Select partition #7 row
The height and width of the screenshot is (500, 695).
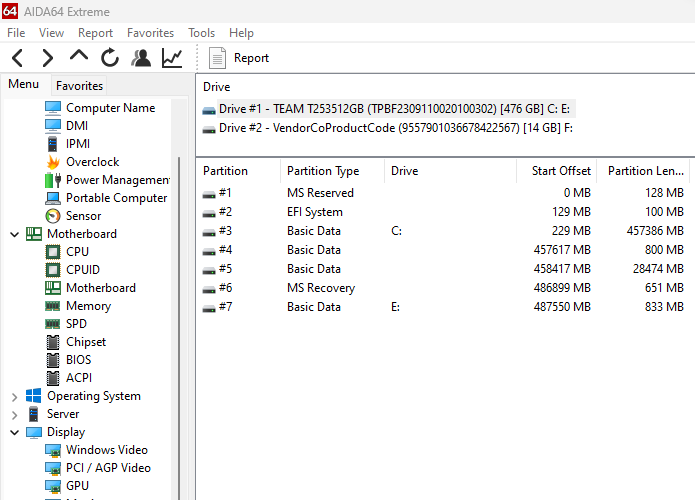(443, 307)
